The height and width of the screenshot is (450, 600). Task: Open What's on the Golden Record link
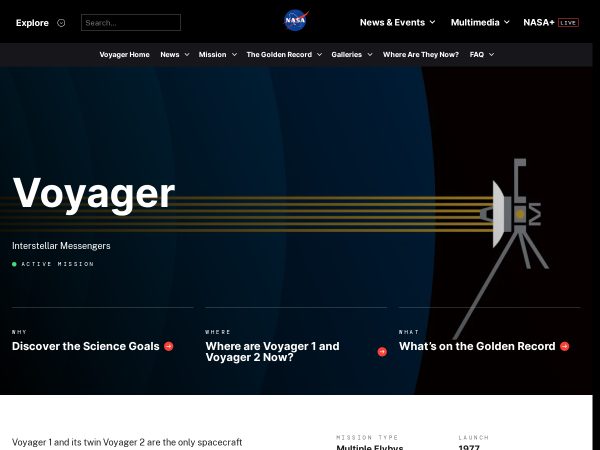(x=477, y=346)
